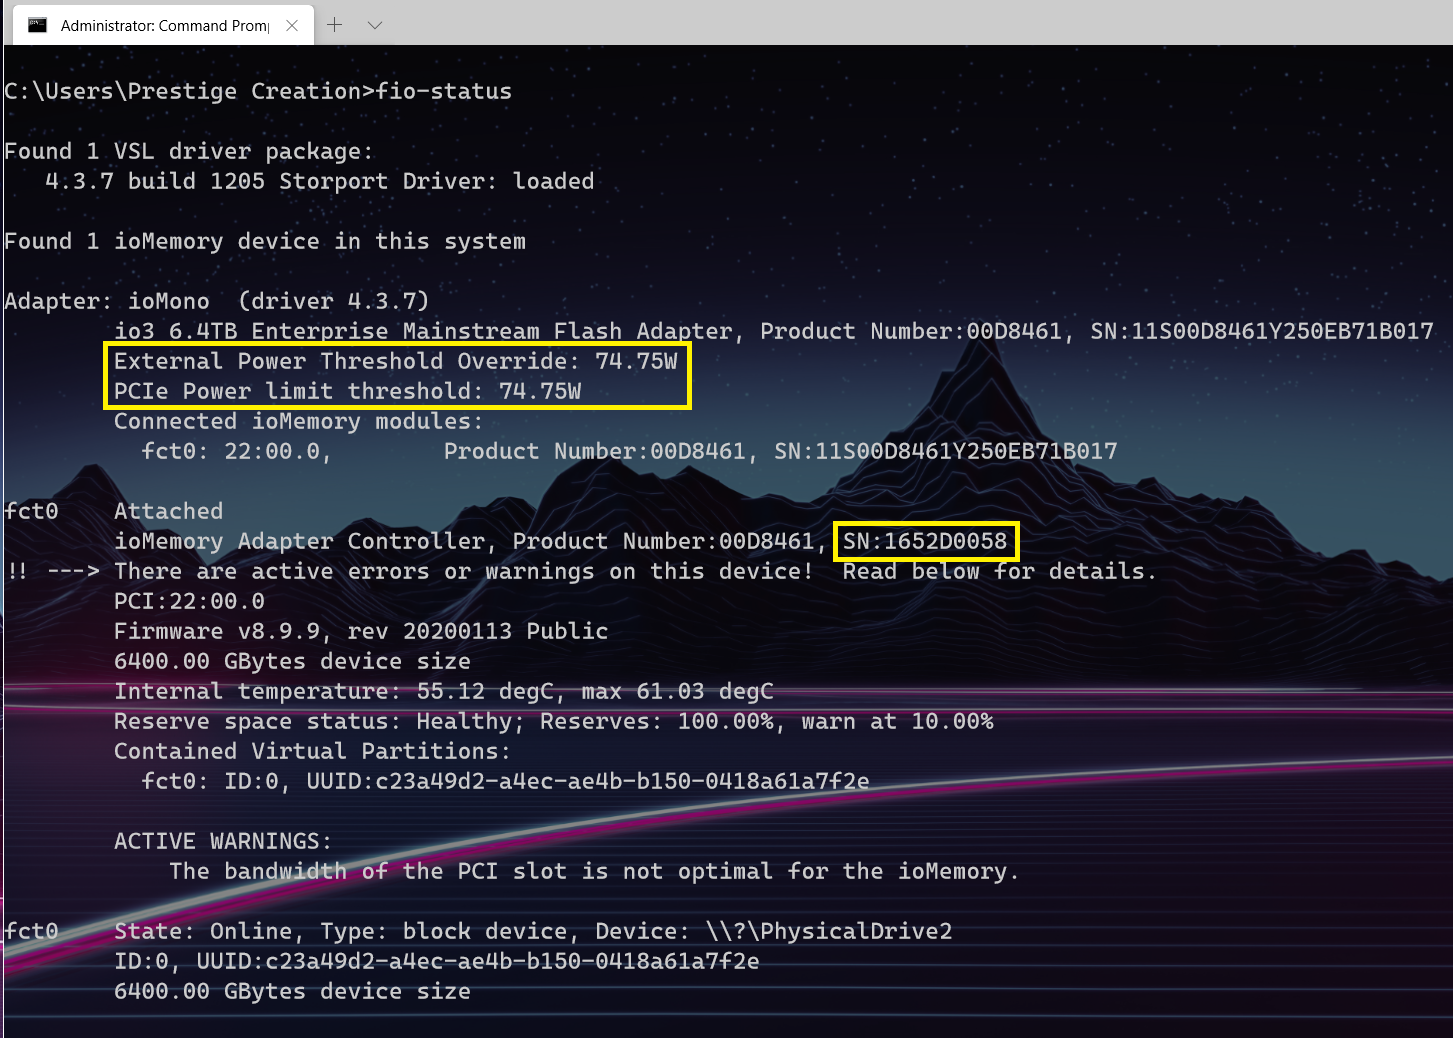This screenshot has height=1038, width=1453.
Task: Click the PCI:22:00.0 address line
Action: [x=189, y=601]
